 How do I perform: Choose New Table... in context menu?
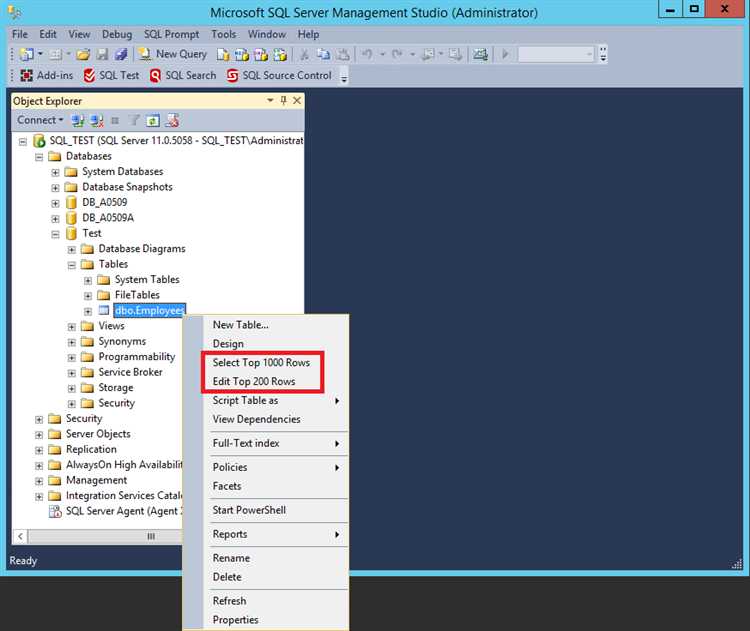tap(241, 325)
